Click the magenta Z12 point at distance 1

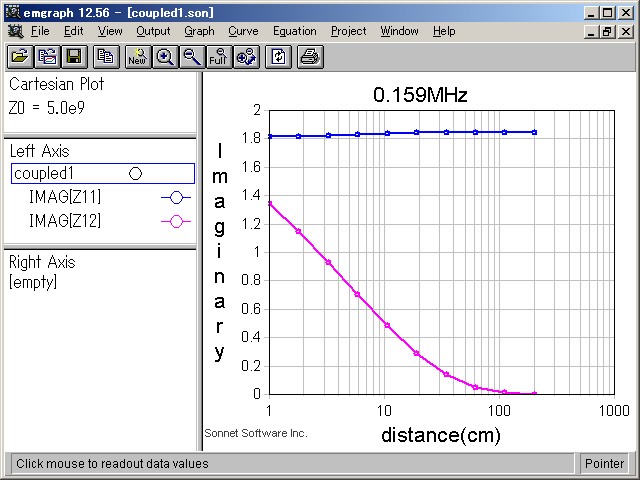[269, 203]
